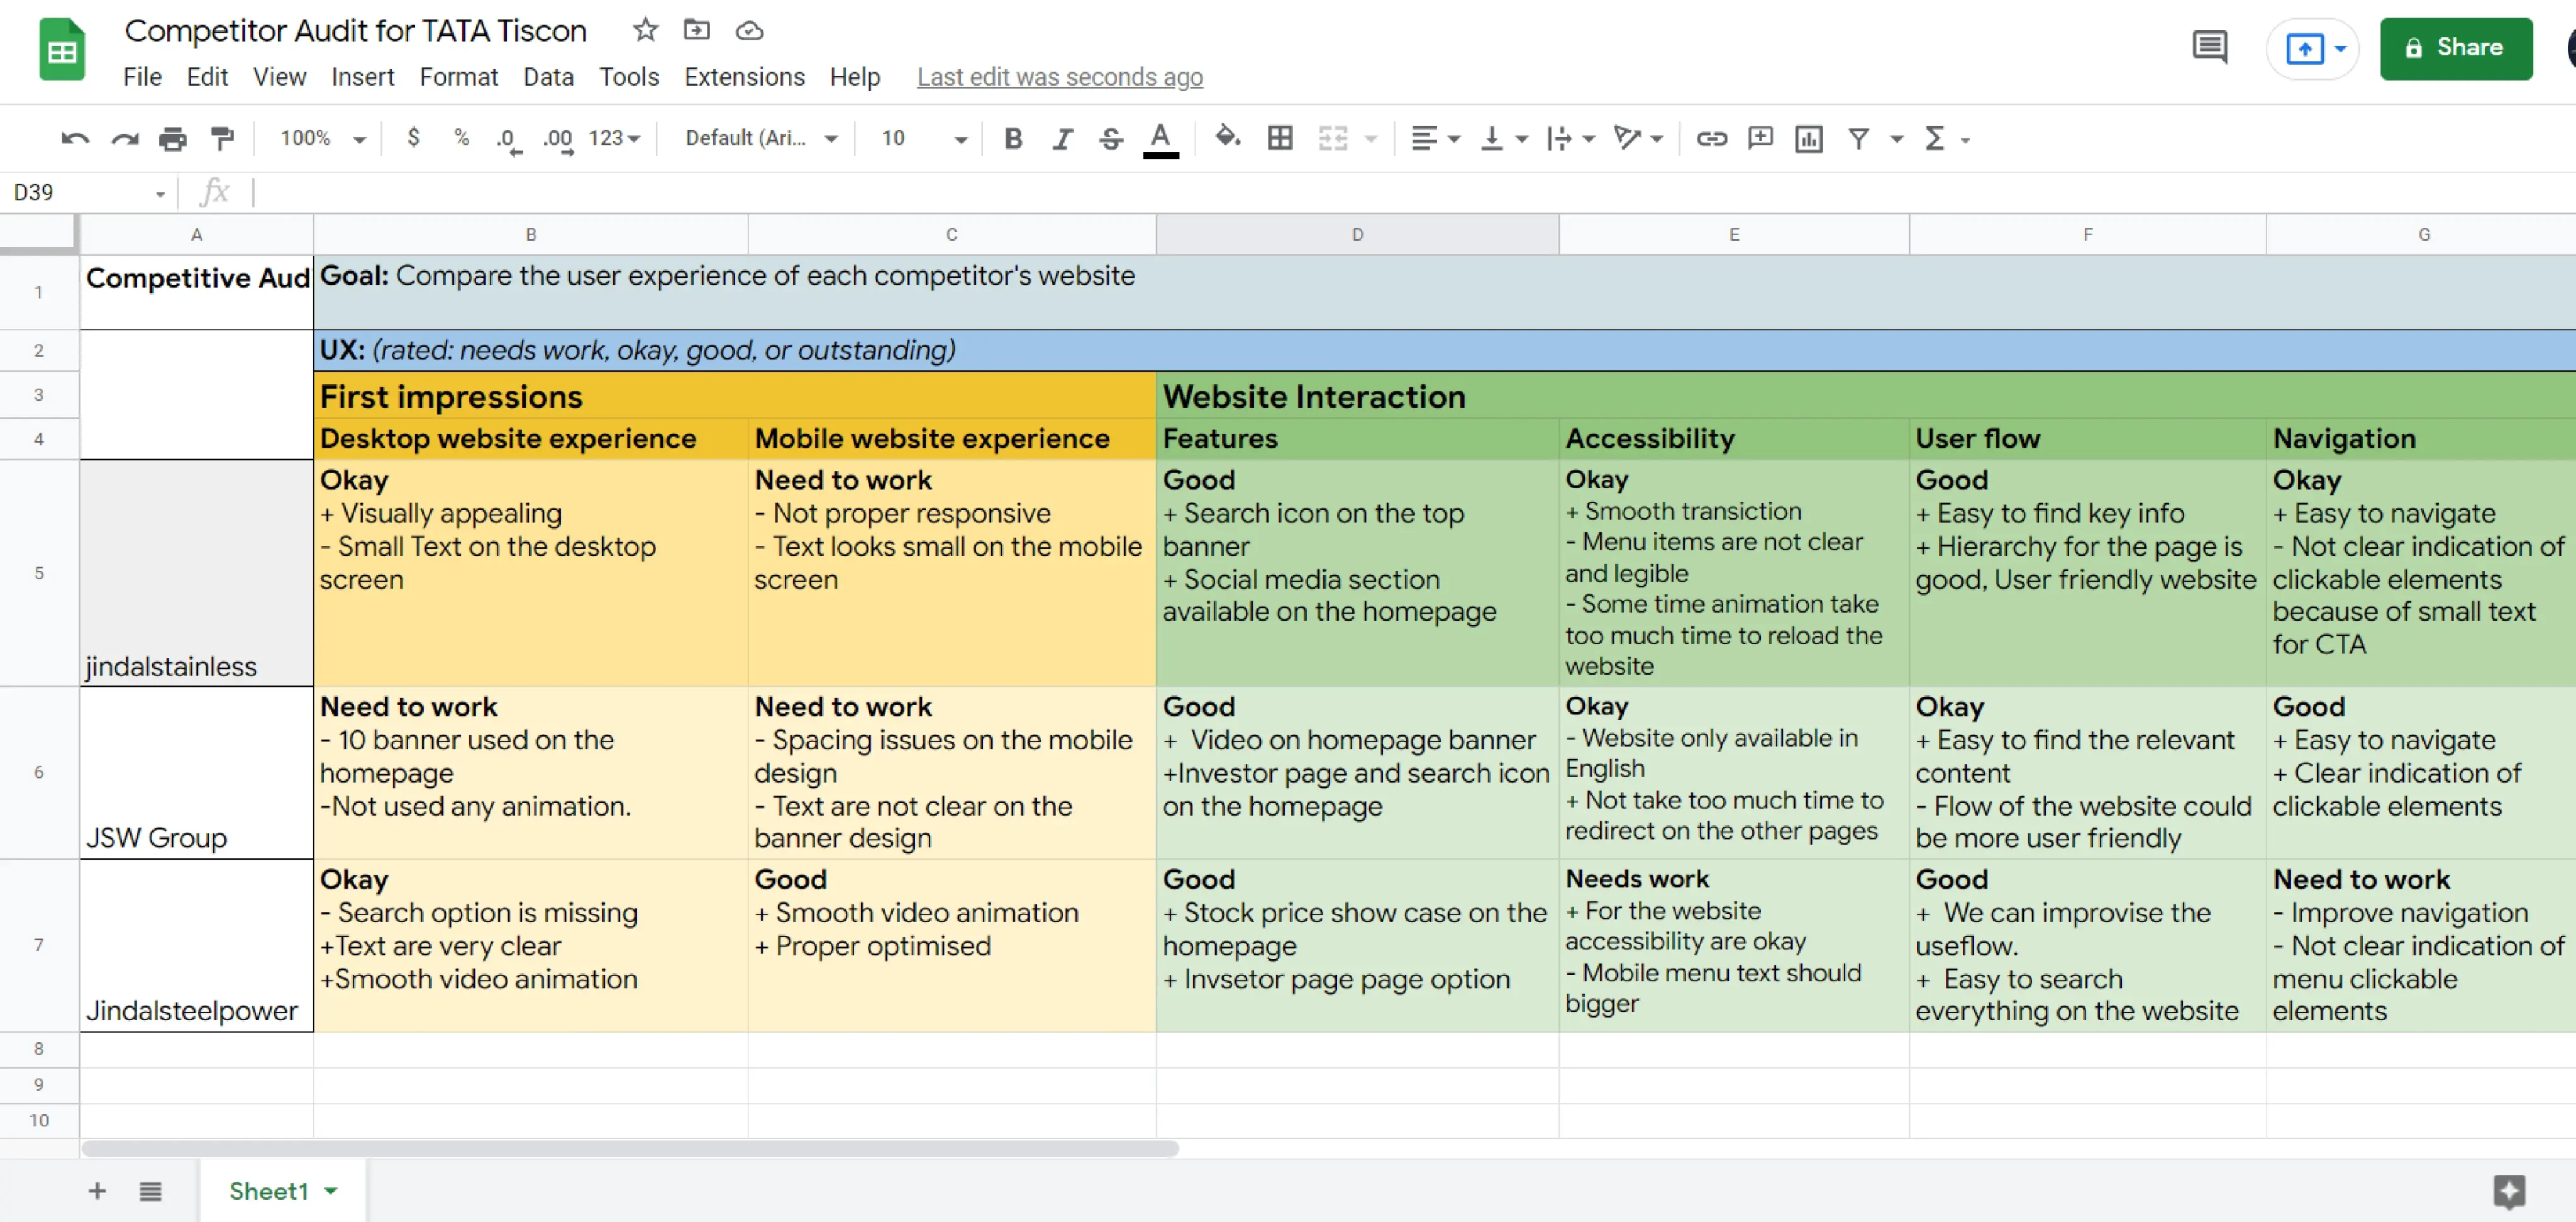Open the Data menu
The height and width of the screenshot is (1222, 2576).
pos(548,77)
